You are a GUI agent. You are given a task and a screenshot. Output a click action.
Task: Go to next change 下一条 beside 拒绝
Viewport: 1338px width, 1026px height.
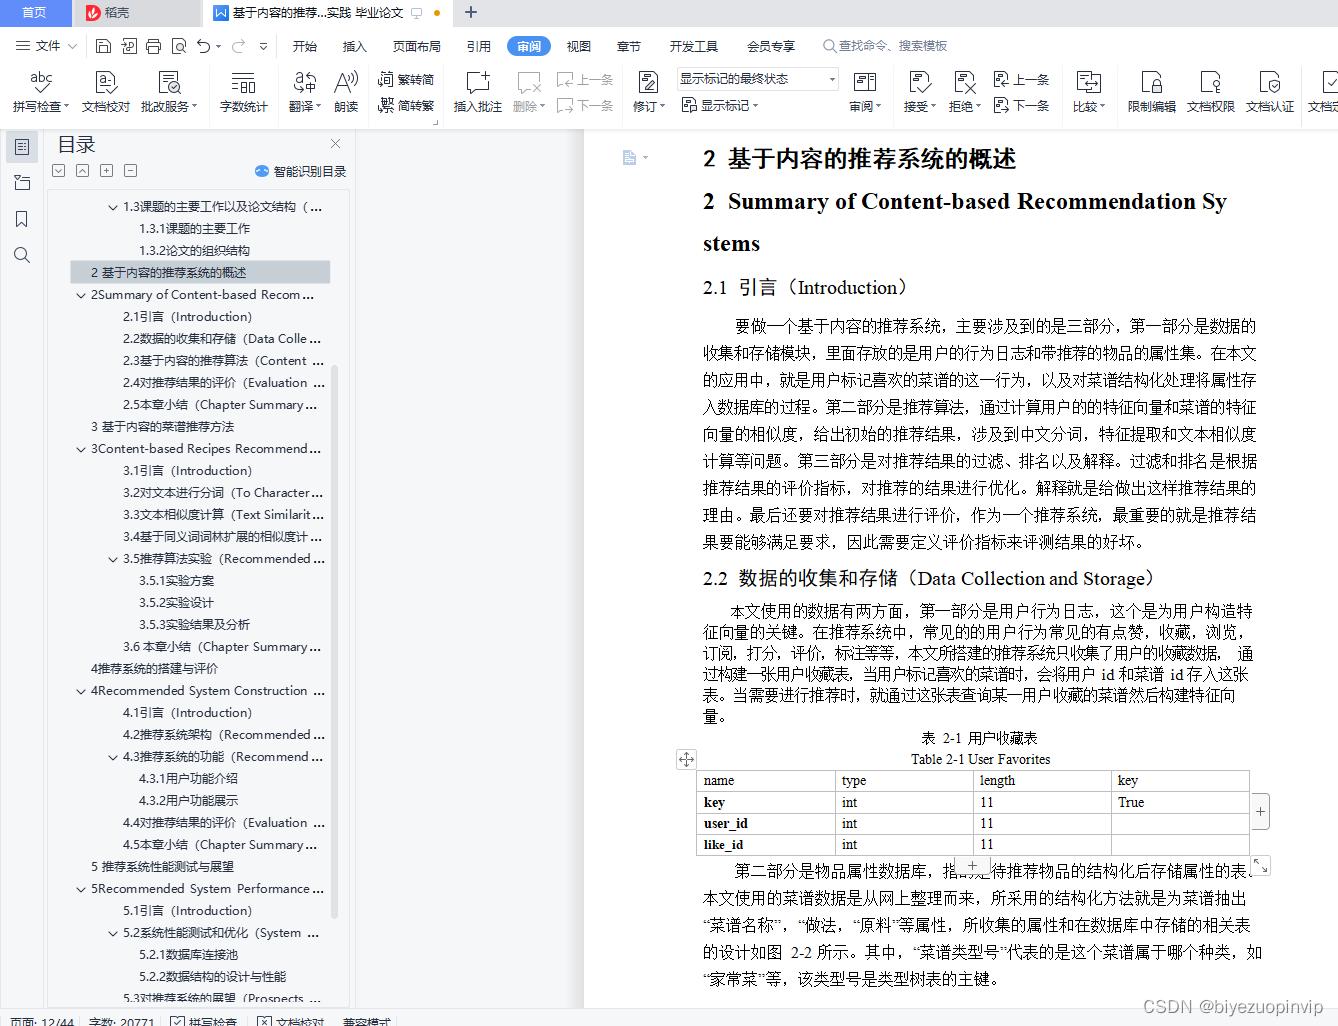pyautogui.click(x=1021, y=105)
